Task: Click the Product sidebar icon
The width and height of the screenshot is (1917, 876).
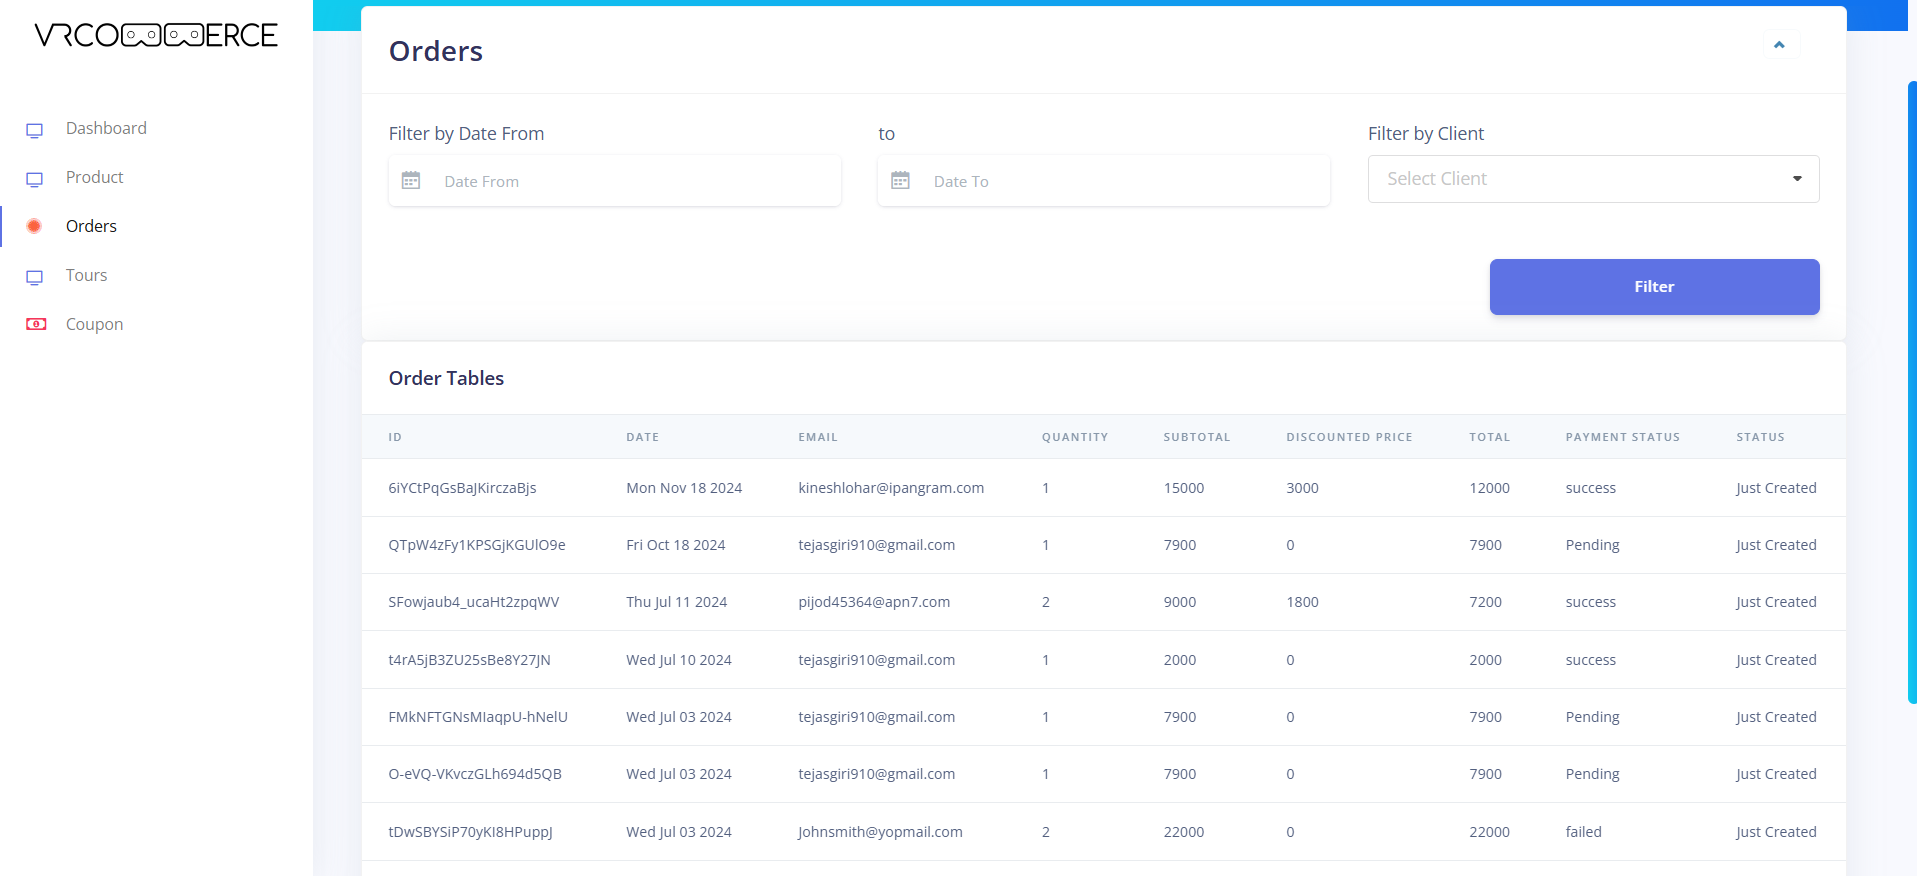Action: click(35, 179)
